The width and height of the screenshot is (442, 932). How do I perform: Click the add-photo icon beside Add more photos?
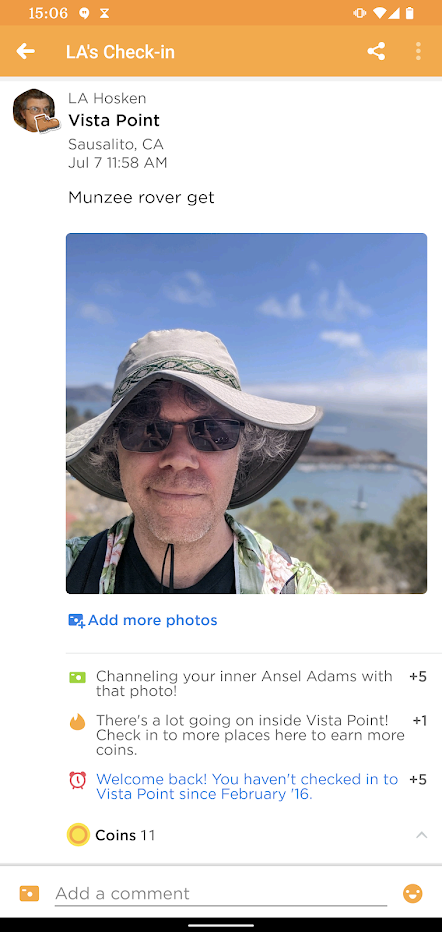[x=77, y=621]
